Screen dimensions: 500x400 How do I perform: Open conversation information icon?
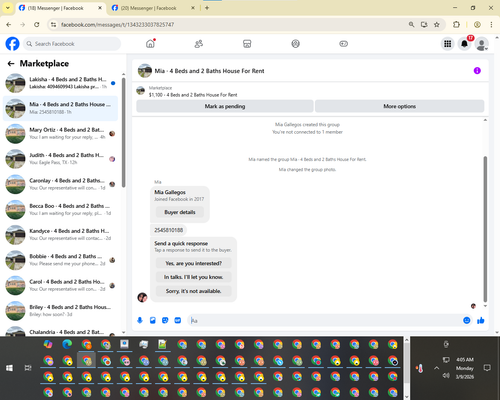[x=477, y=71]
